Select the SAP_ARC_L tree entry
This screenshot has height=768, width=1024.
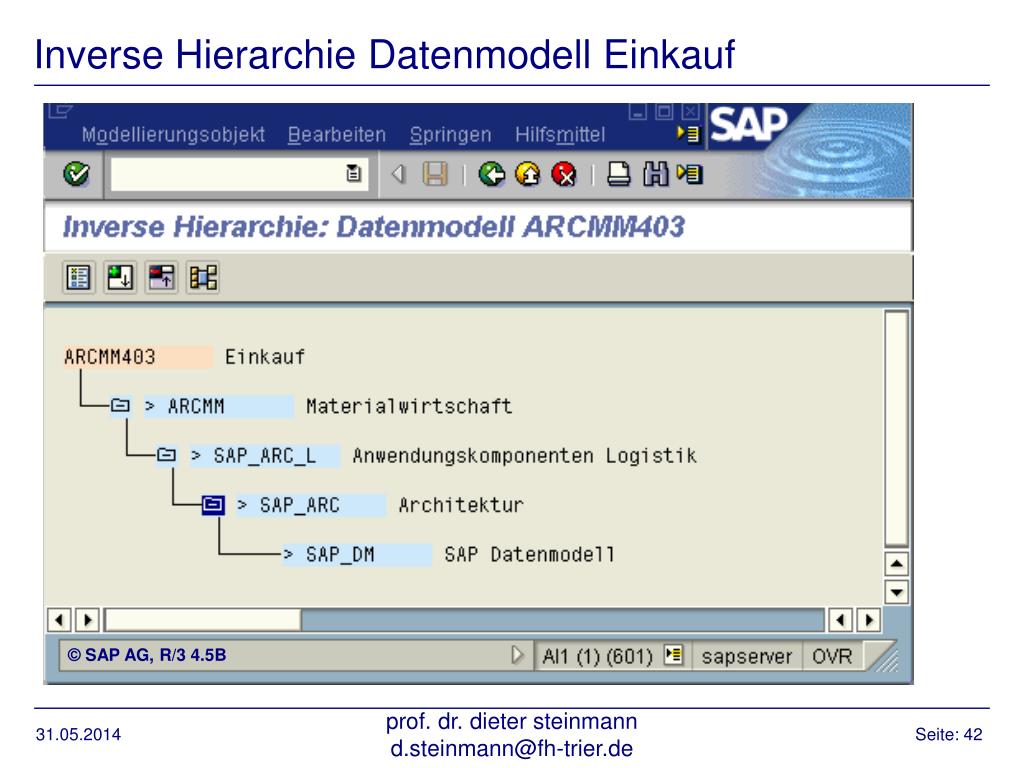[x=265, y=455]
